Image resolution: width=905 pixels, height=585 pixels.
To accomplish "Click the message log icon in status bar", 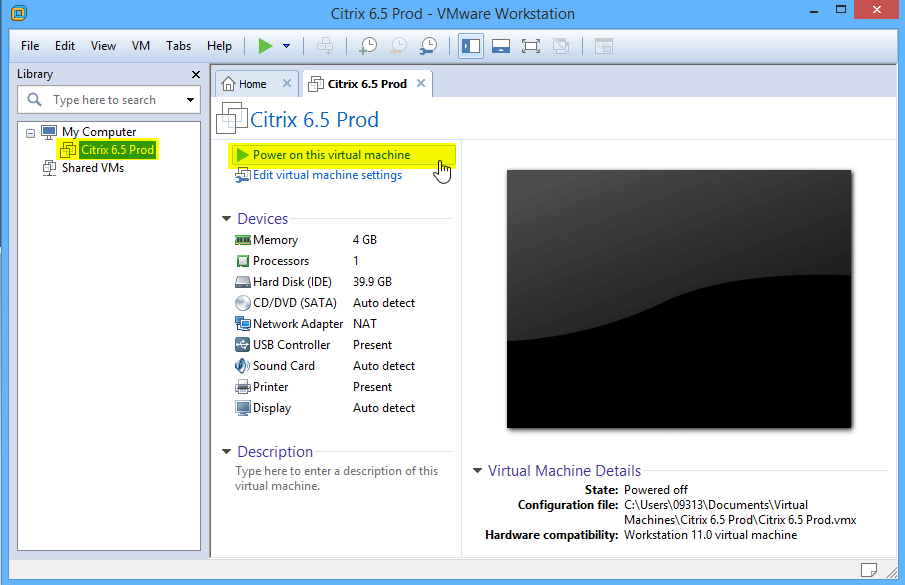I will click(869, 570).
